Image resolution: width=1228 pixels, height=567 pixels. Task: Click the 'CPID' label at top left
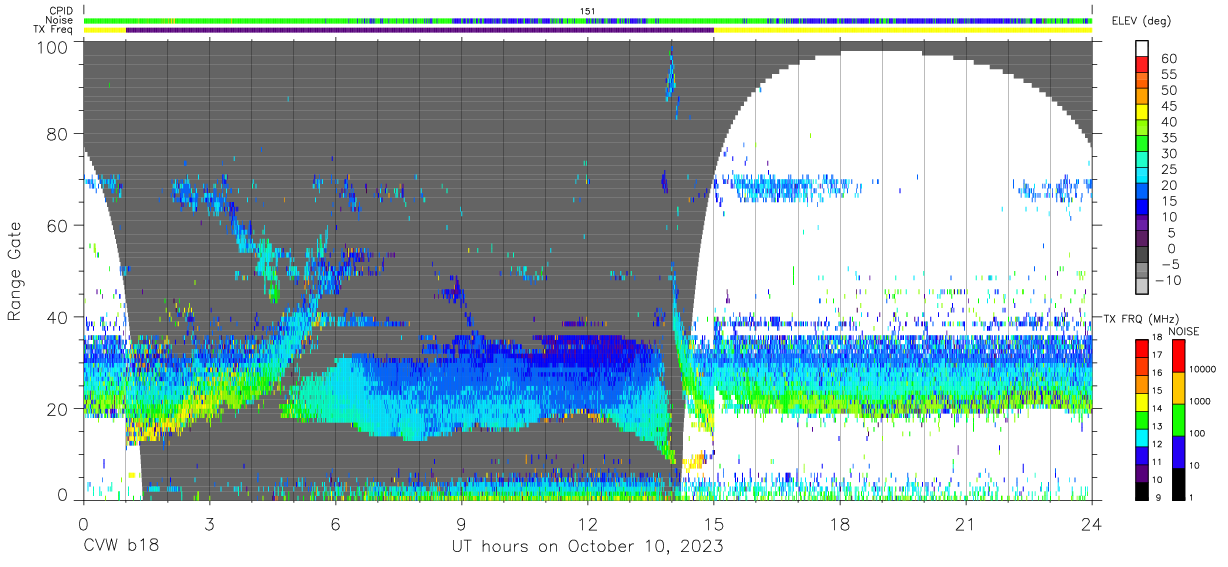click(x=62, y=11)
